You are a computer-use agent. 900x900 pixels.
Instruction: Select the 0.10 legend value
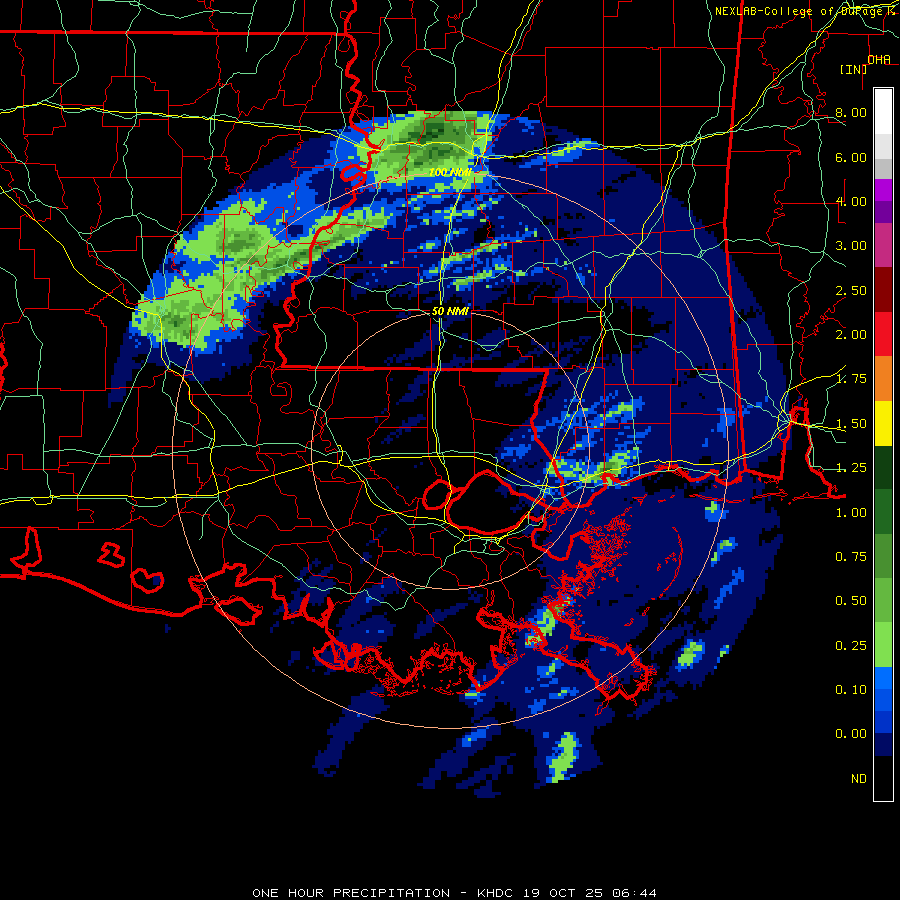tap(851, 690)
